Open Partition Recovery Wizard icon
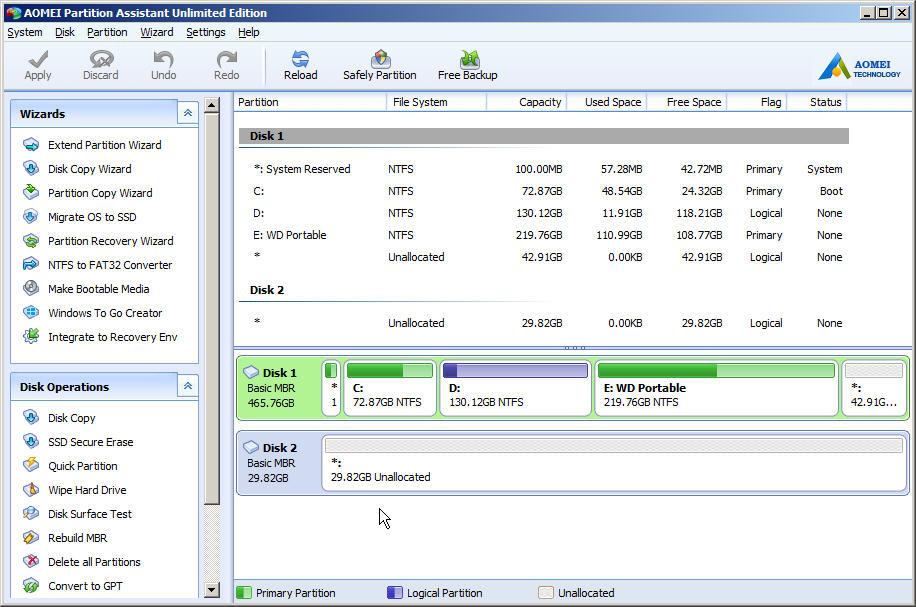Screen dimensions: 916x607 click(x=31, y=240)
